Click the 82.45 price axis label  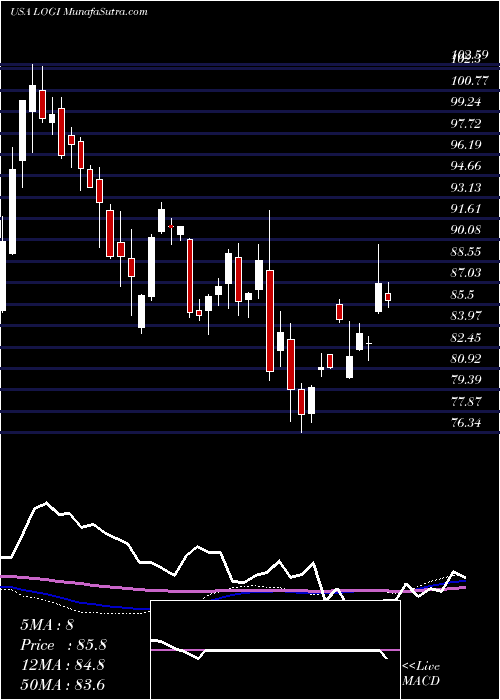466,337
